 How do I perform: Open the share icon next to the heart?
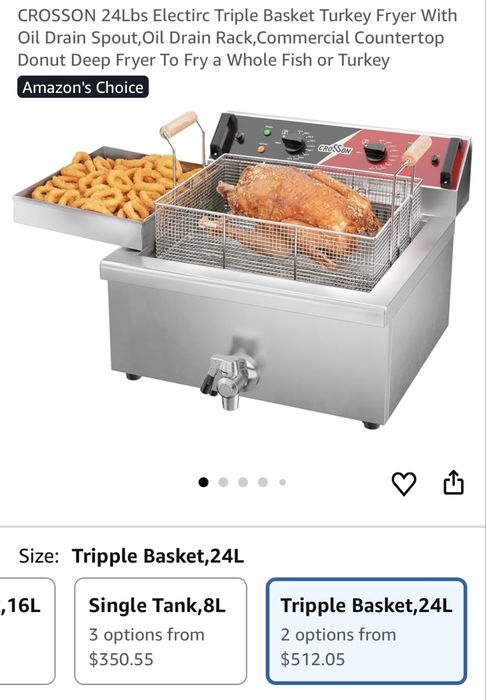453,482
